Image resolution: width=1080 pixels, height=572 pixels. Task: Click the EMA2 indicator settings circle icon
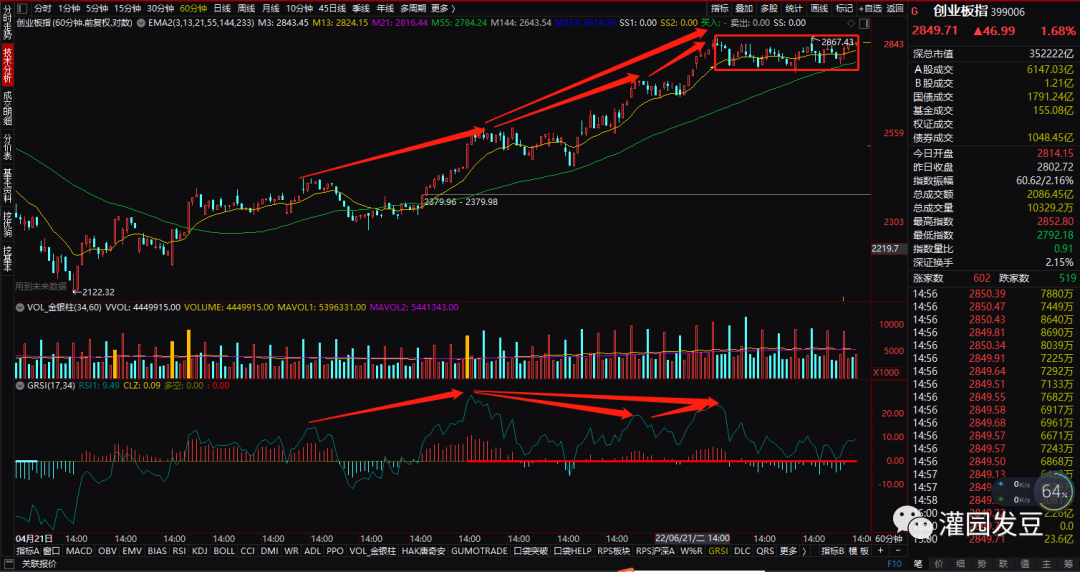click(x=141, y=23)
